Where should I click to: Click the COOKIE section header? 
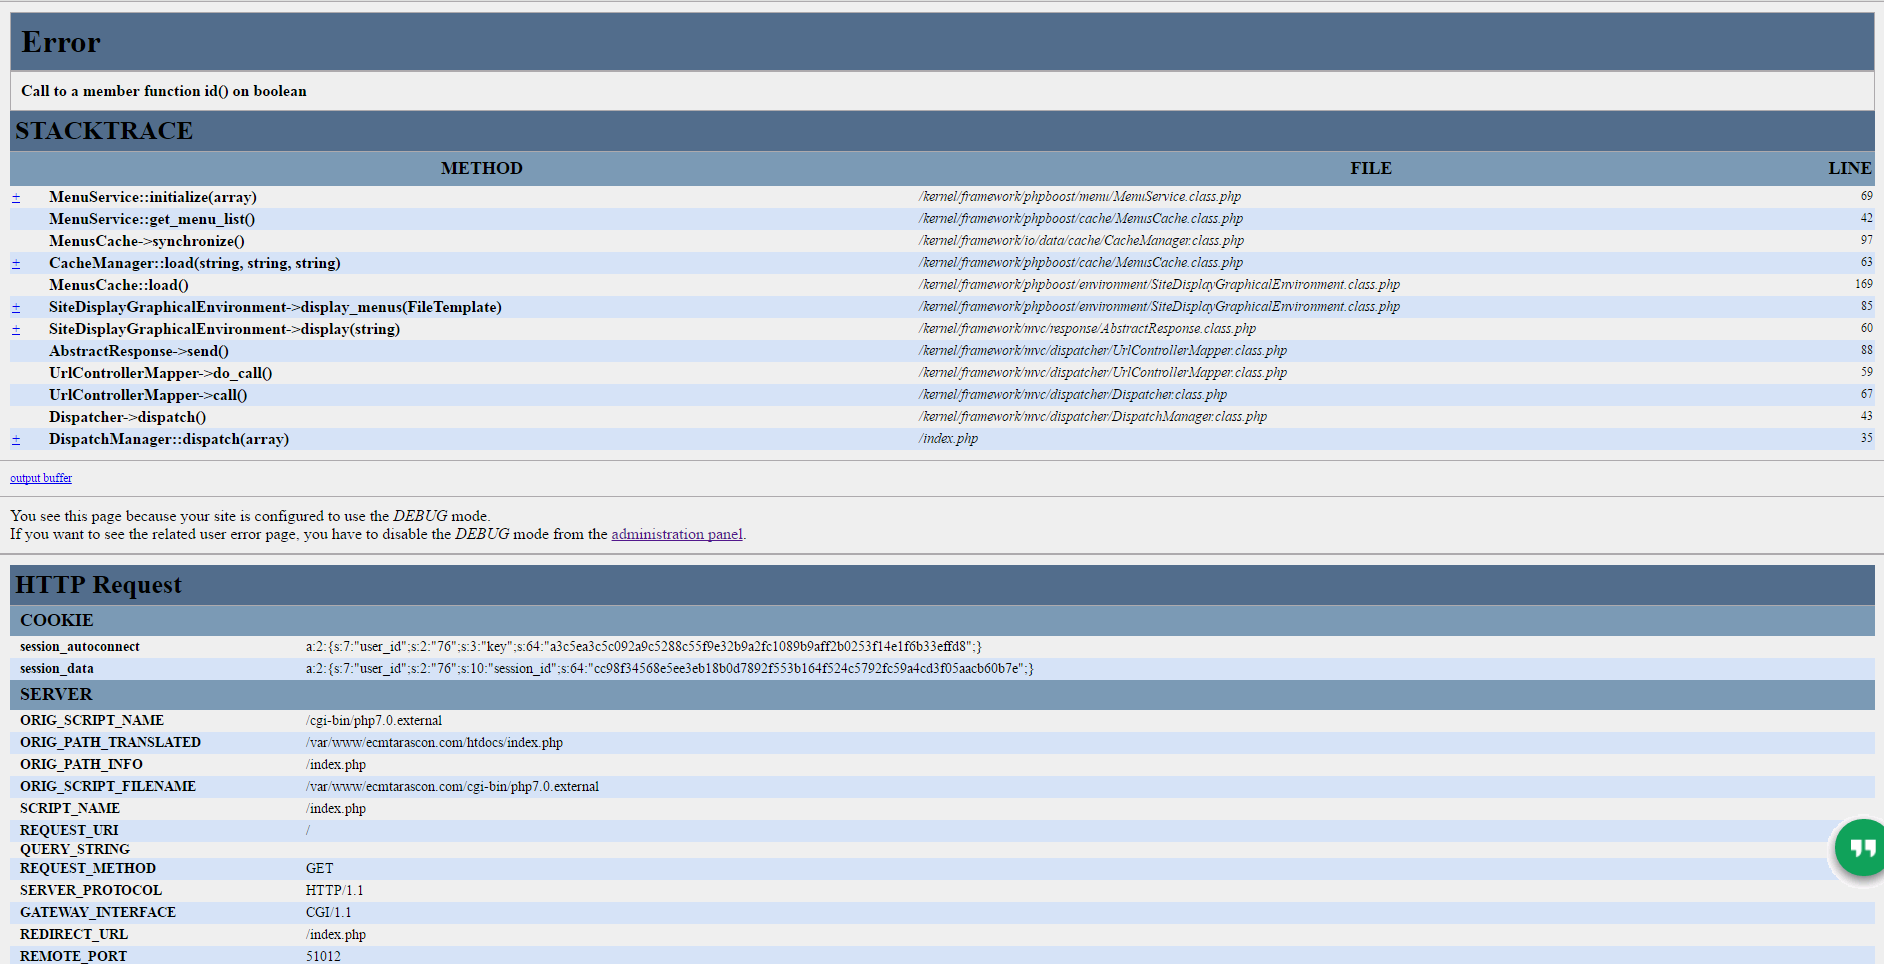tap(57, 620)
